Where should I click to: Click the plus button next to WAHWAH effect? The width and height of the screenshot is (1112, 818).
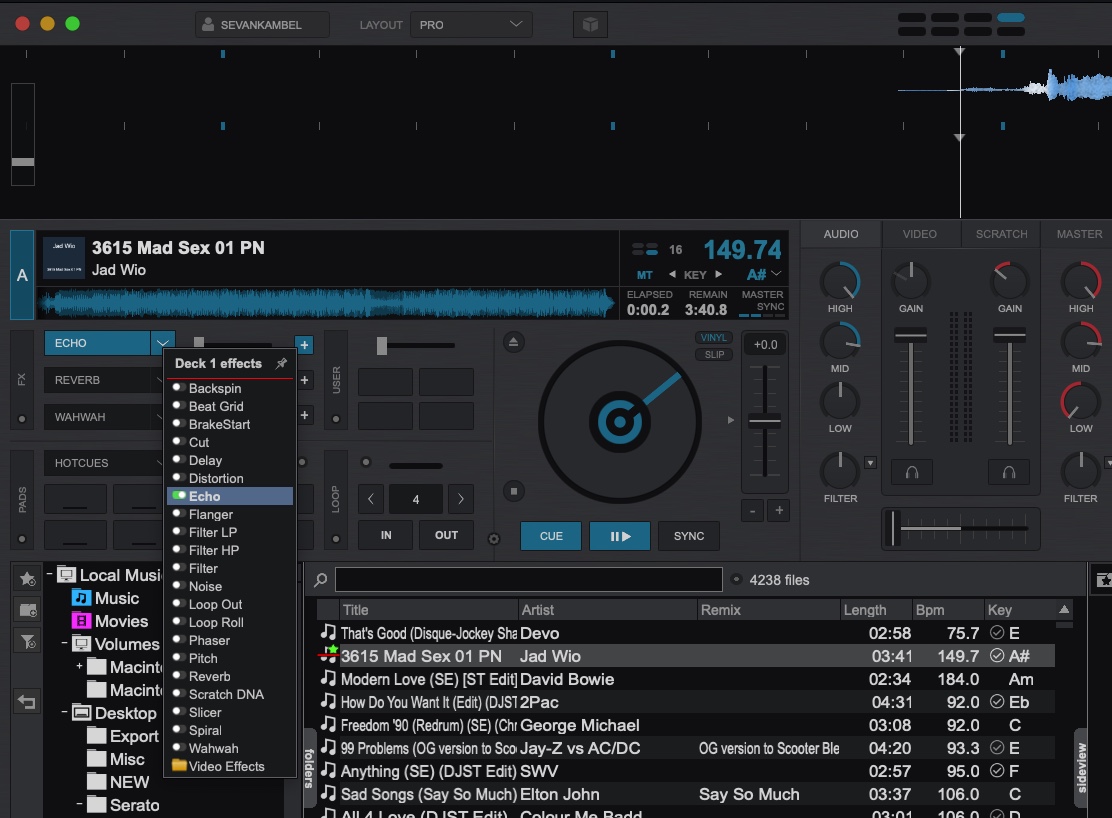[x=304, y=415]
